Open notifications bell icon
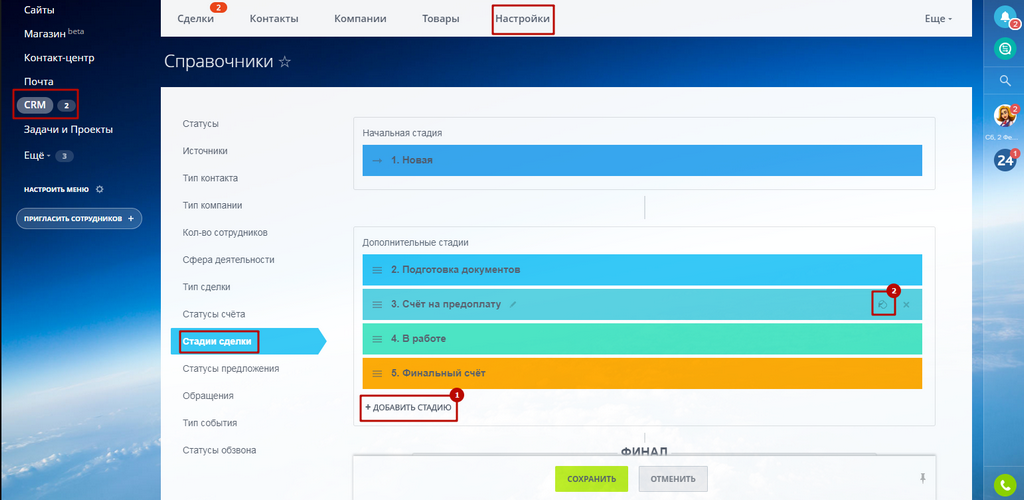 [1004, 18]
